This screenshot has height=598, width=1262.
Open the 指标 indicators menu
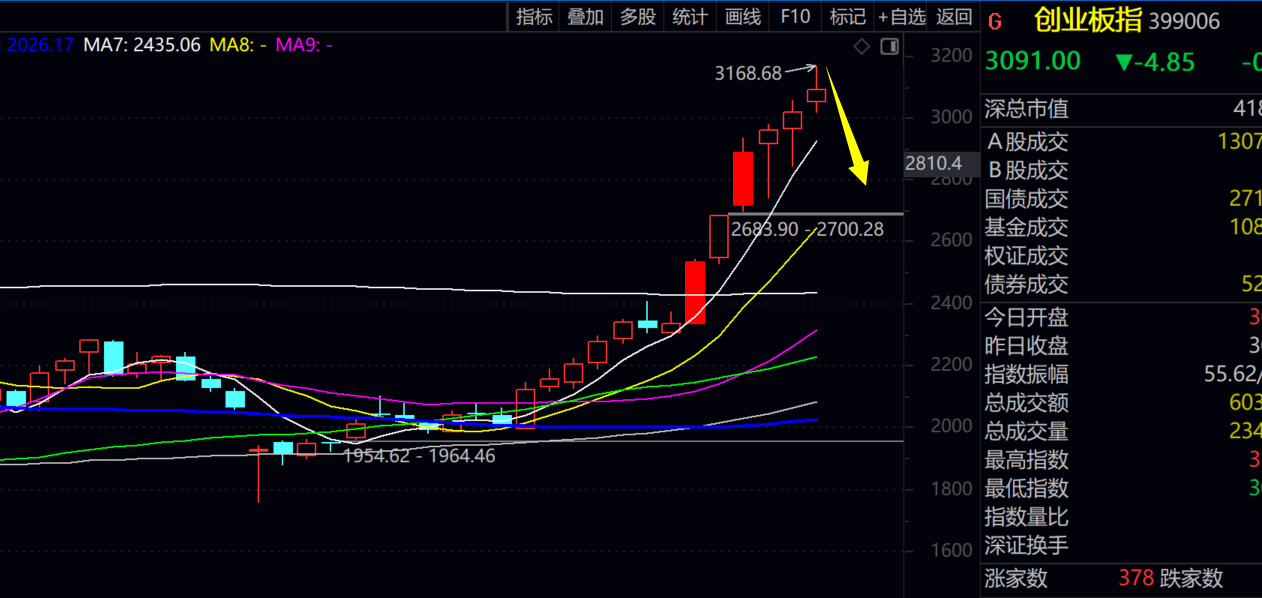[x=534, y=16]
